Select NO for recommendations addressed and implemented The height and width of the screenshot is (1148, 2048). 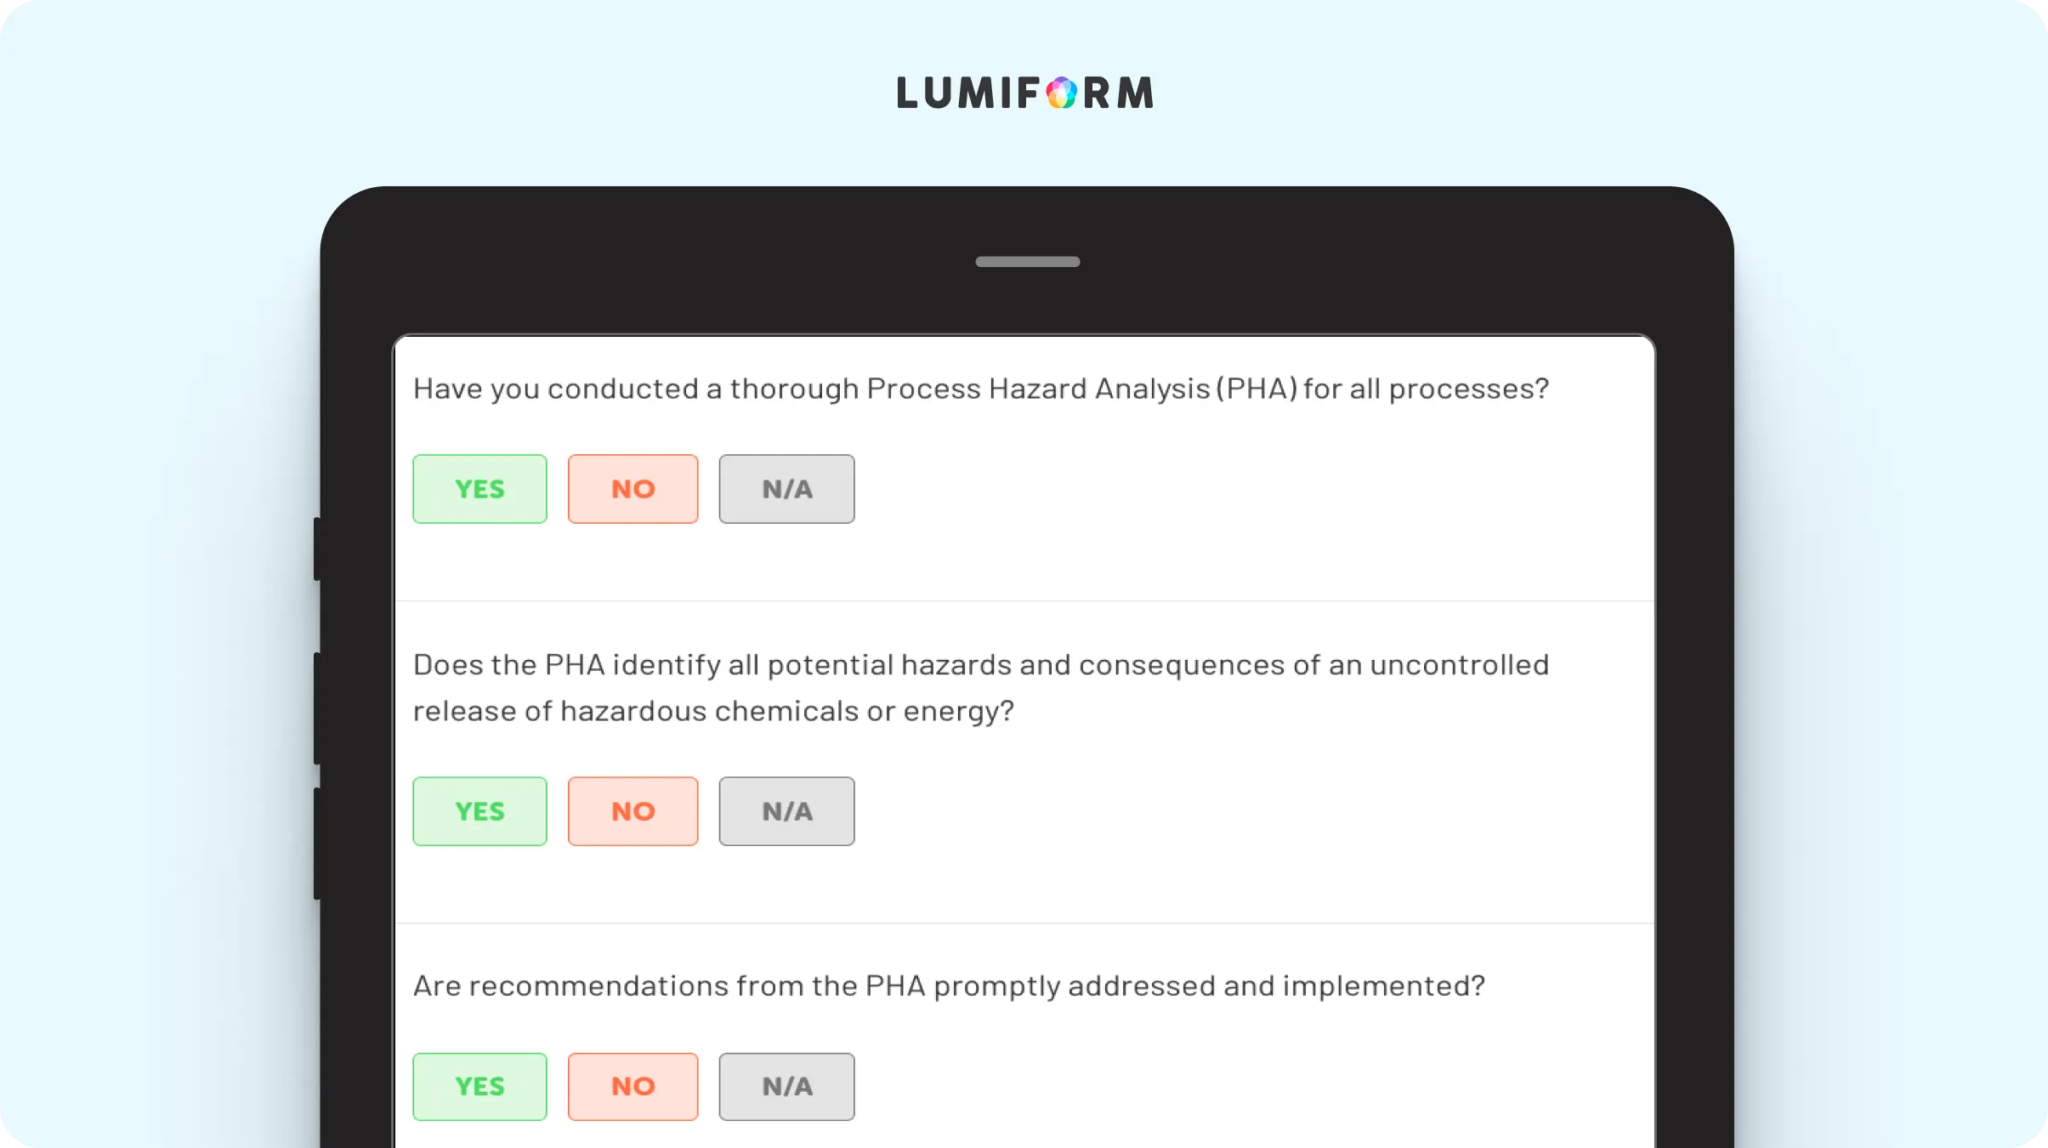point(633,1086)
